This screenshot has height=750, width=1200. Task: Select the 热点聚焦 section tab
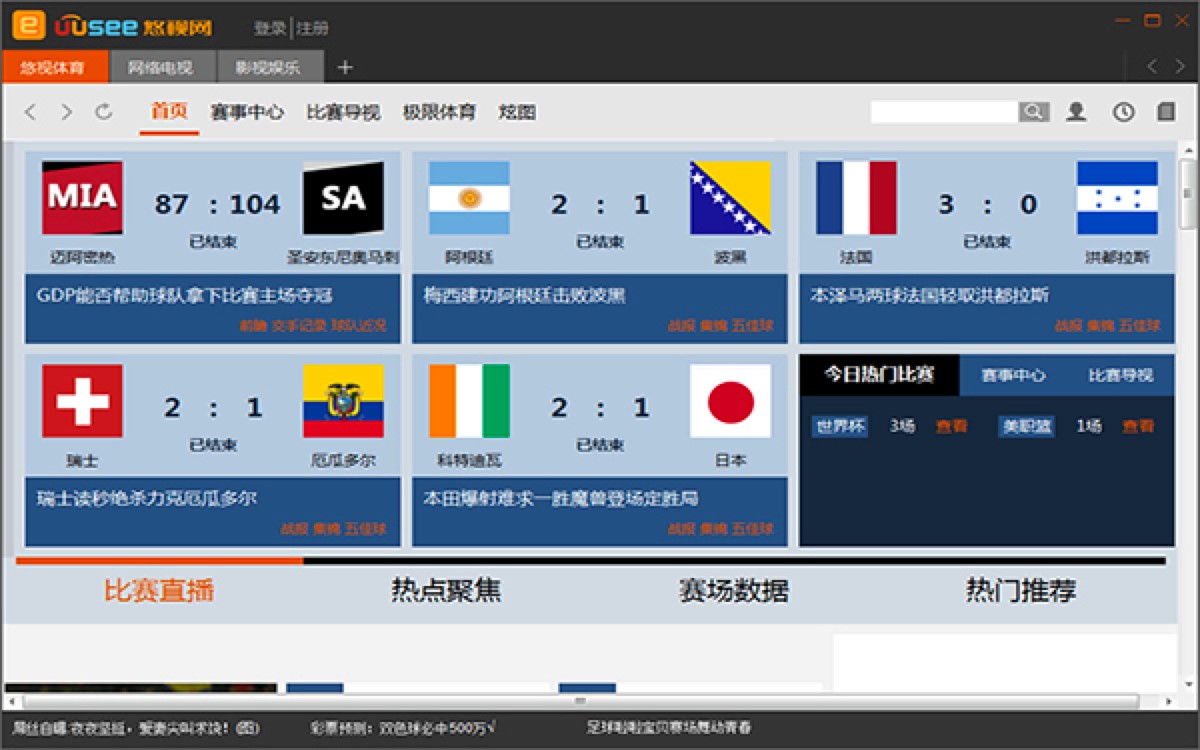point(446,590)
